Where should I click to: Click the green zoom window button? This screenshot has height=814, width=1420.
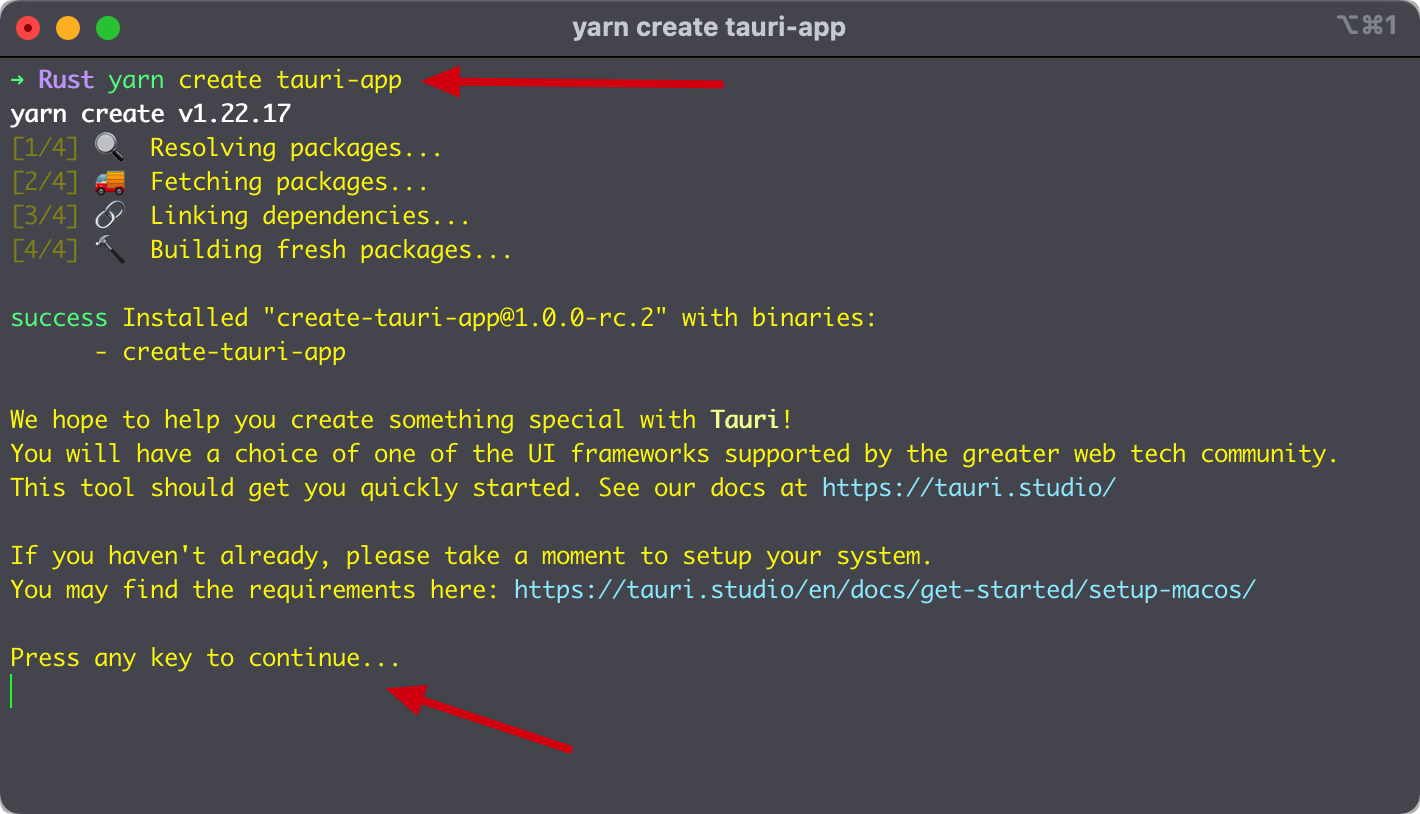[108, 28]
